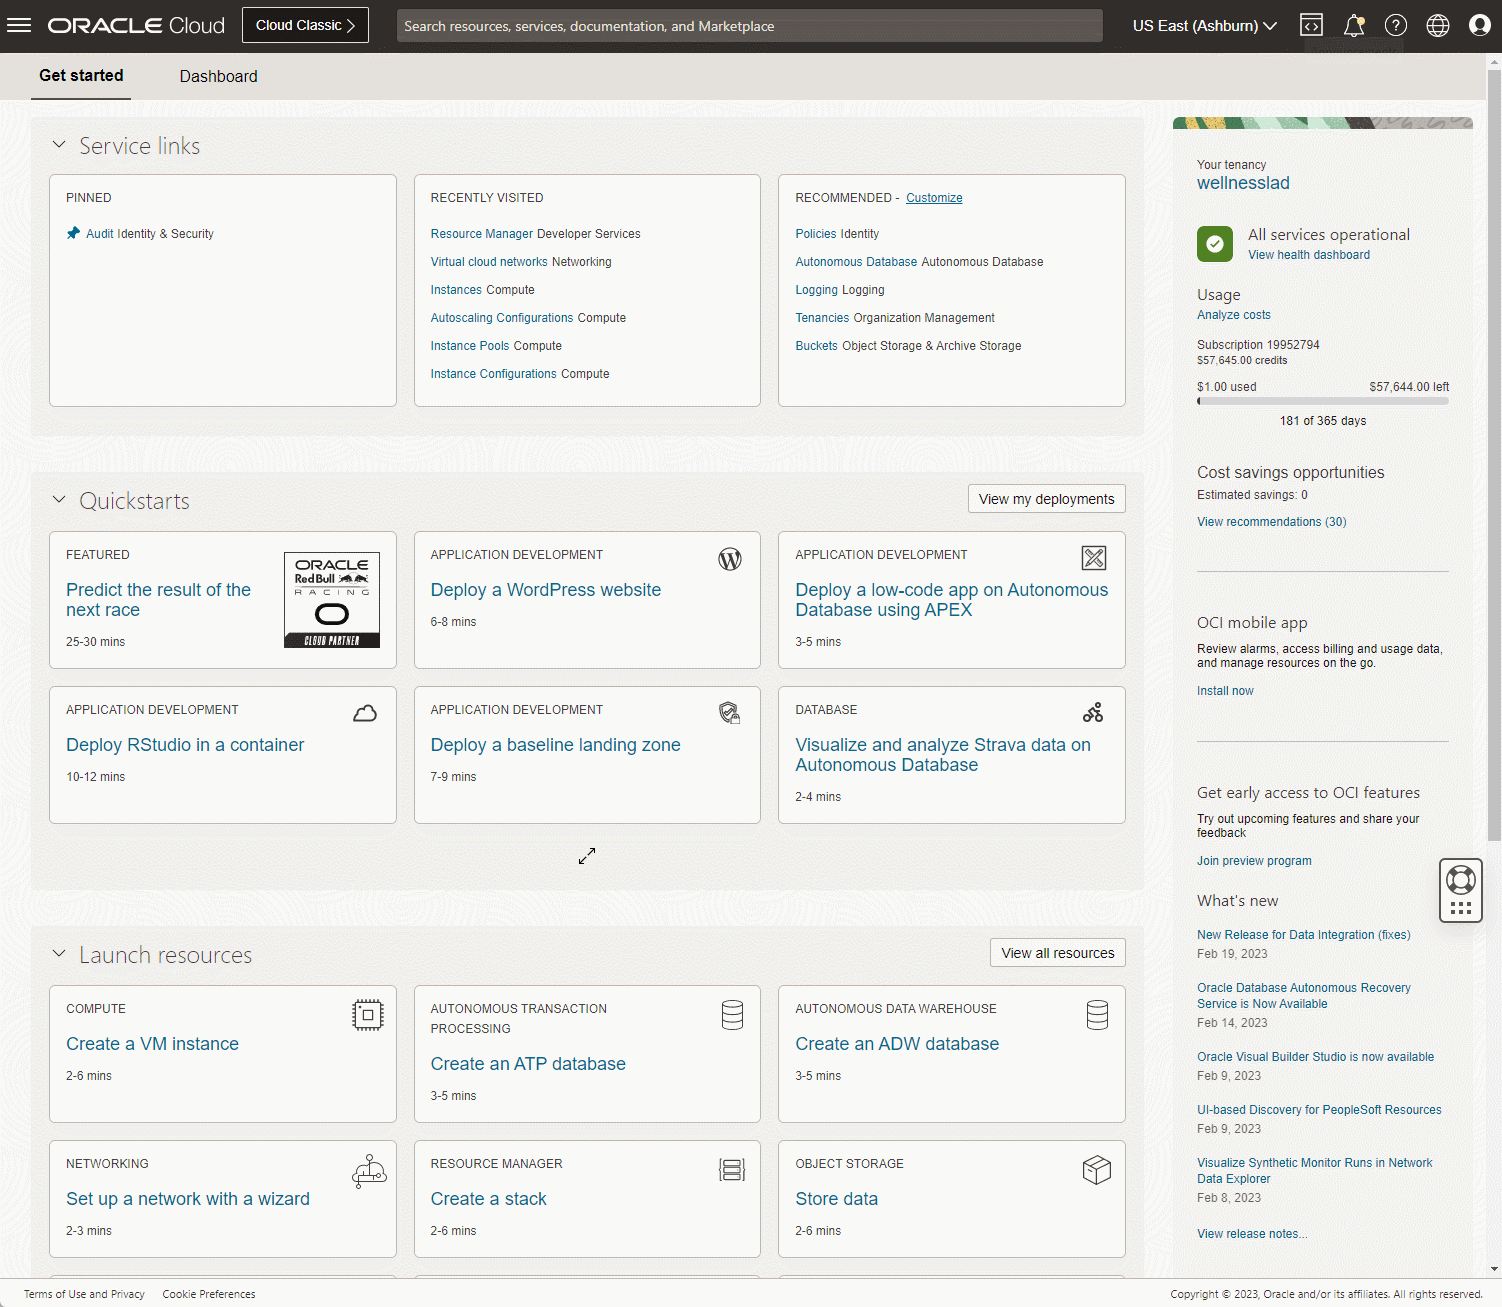The width and height of the screenshot is (1502, 1307).
Task: Click the pin icon beside Audit
Action: coord(73,233)
